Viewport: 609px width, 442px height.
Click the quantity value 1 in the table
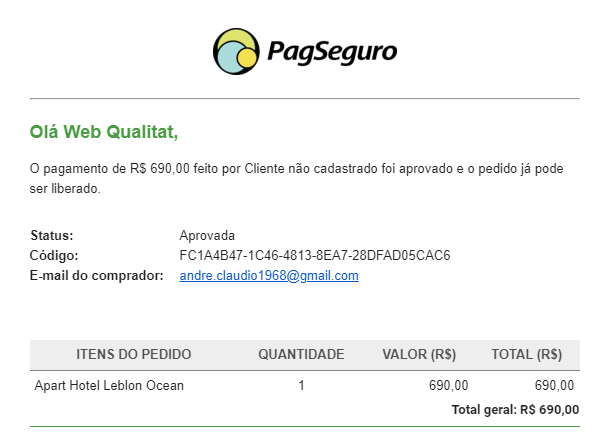301,385
